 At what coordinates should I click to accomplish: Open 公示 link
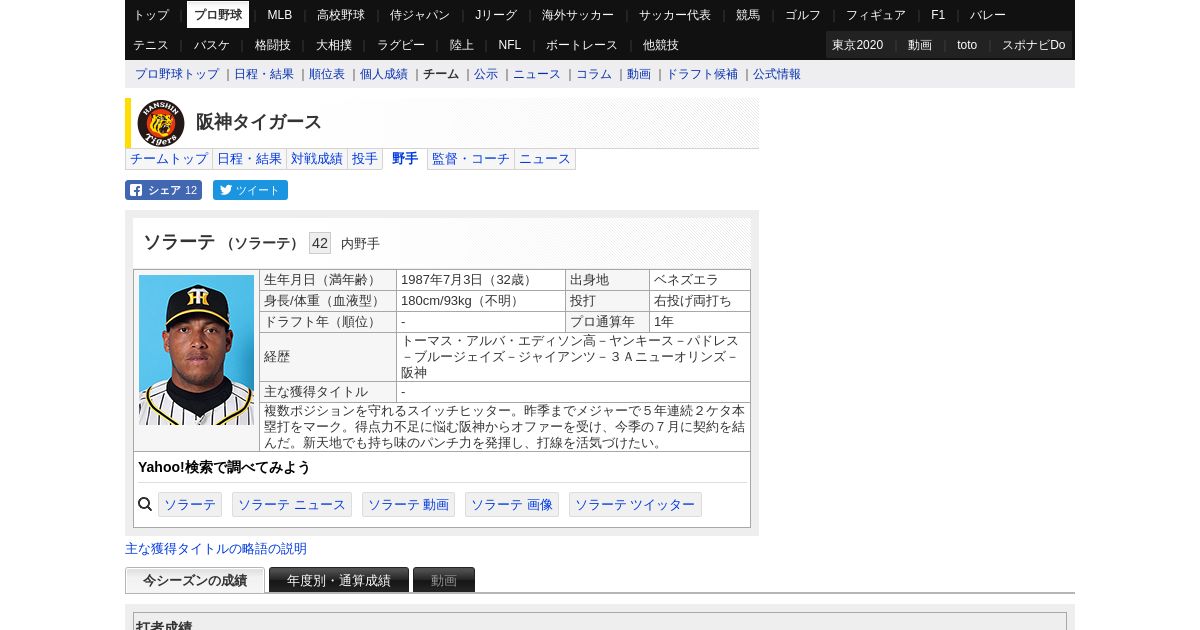pos(486,74)
